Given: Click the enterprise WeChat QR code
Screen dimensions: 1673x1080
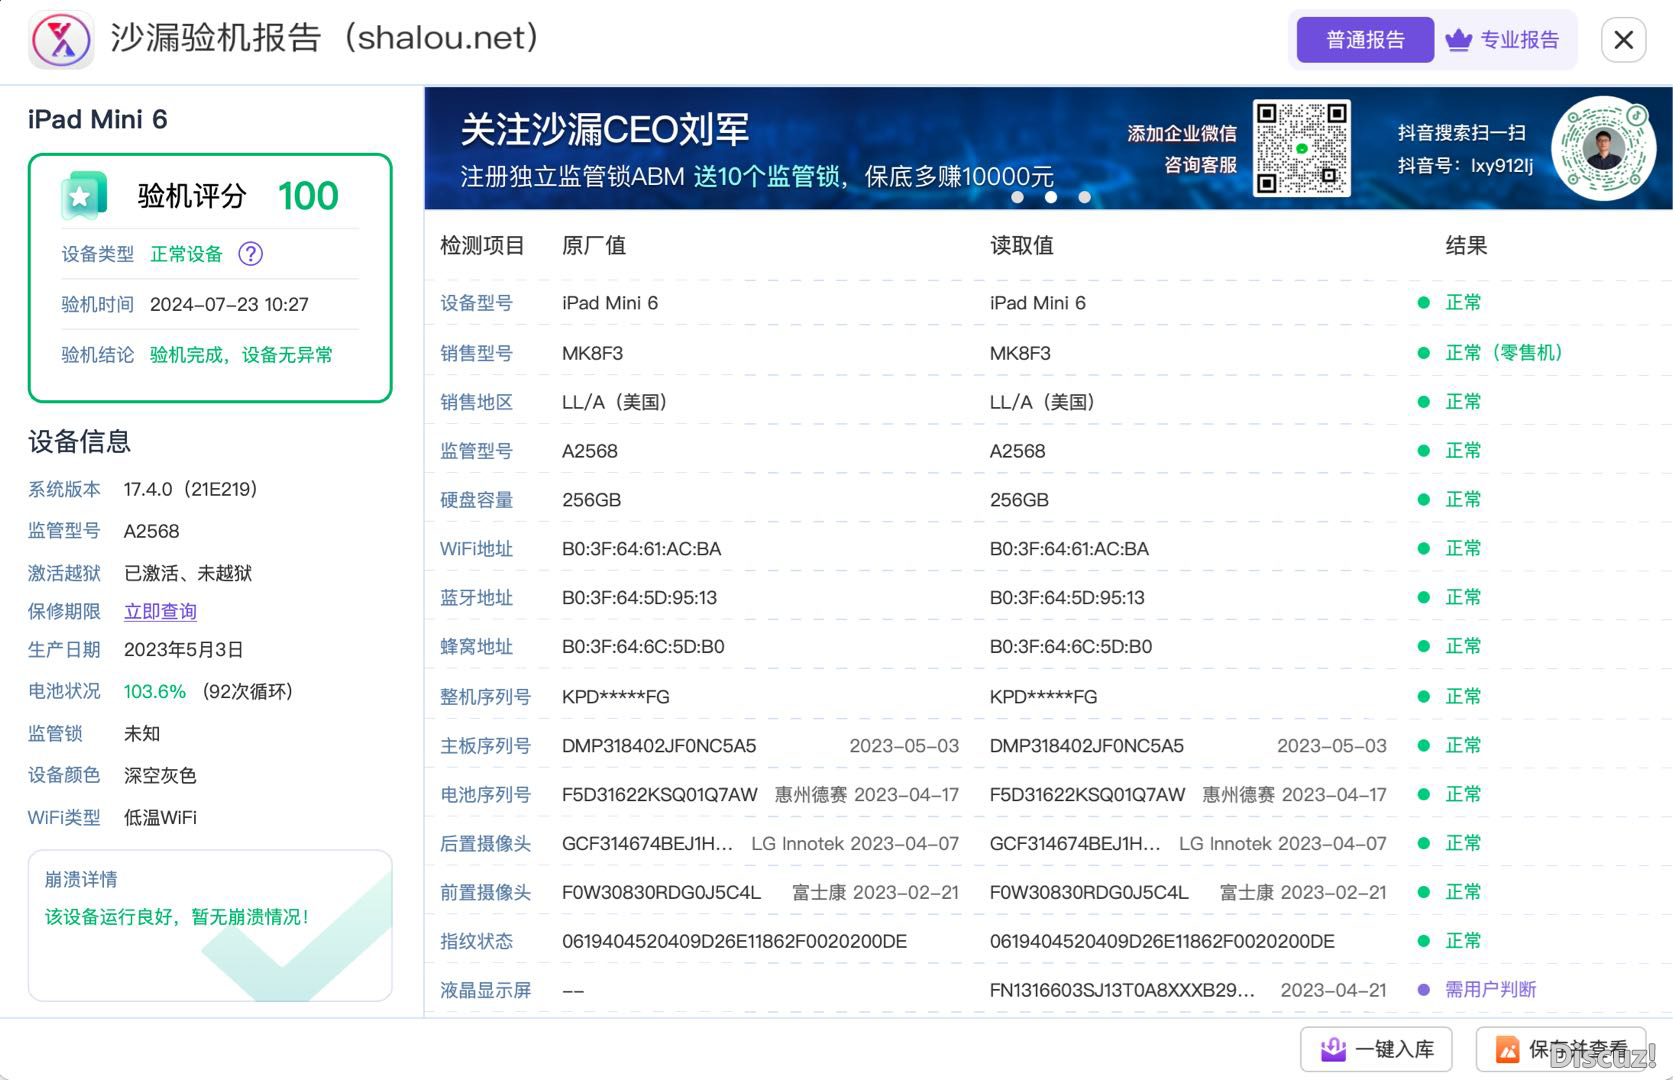Looking at the screenshot, I should (x=1302, y=148).
